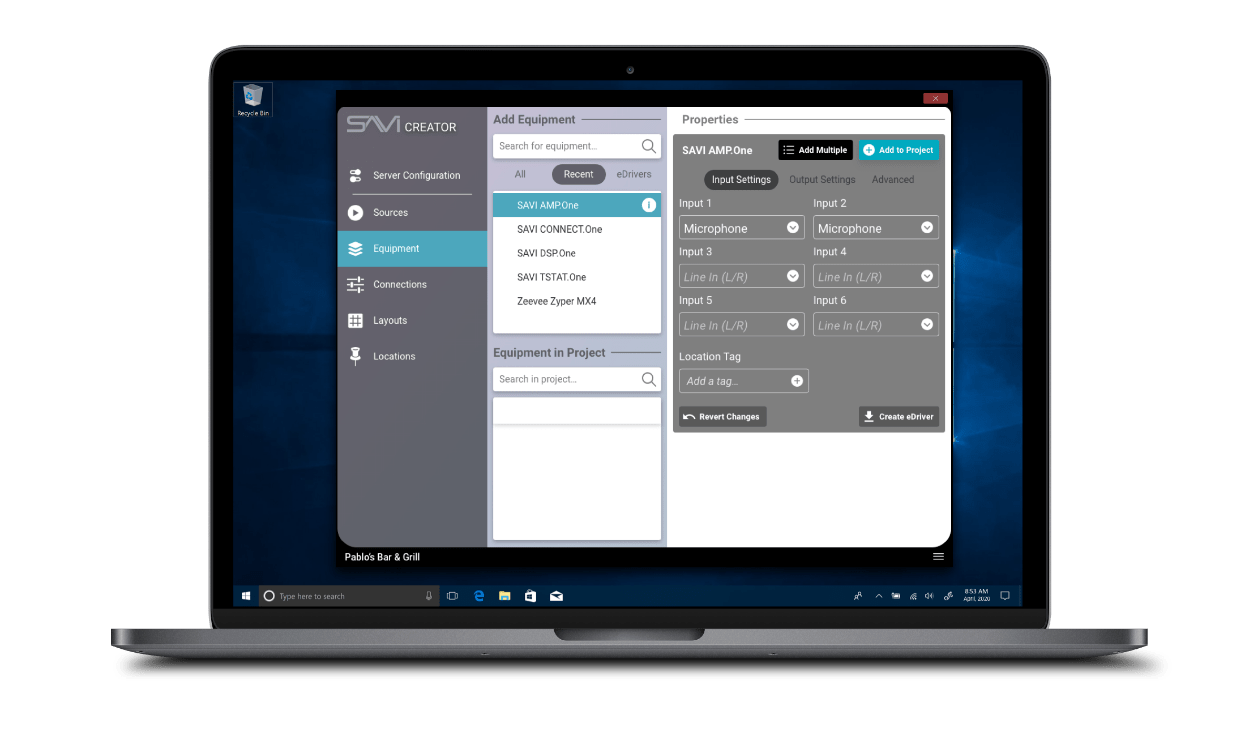Click the Windows taskbar search box
This screenshot has height=732, width=1258.
point(348,596)
